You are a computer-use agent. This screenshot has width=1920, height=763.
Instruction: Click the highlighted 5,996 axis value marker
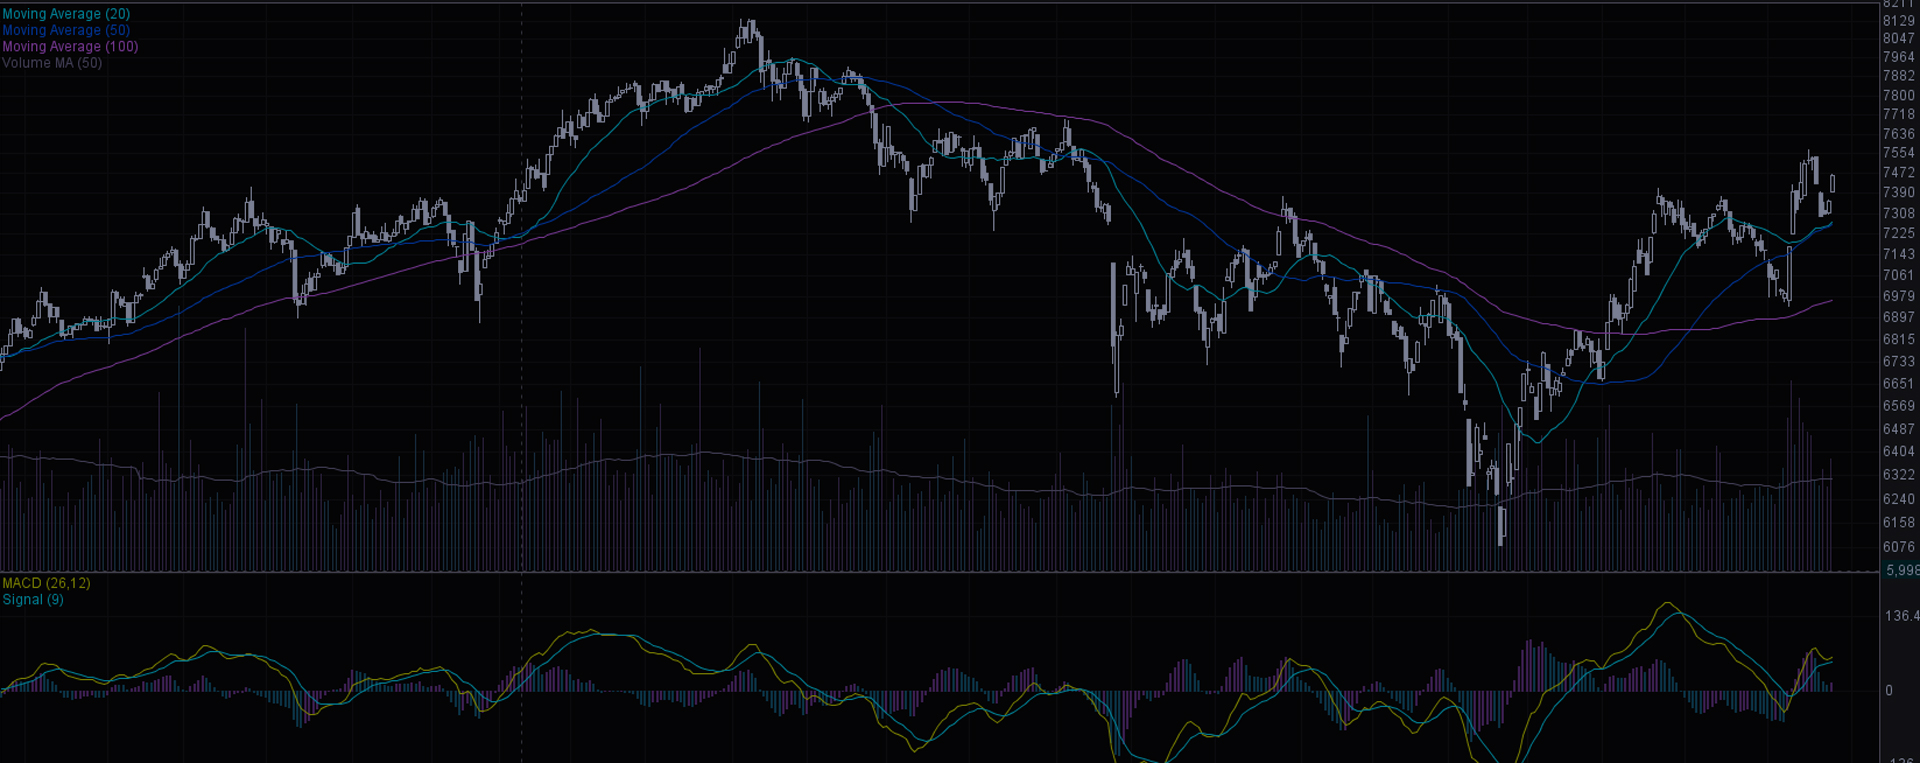[1901, 571]
